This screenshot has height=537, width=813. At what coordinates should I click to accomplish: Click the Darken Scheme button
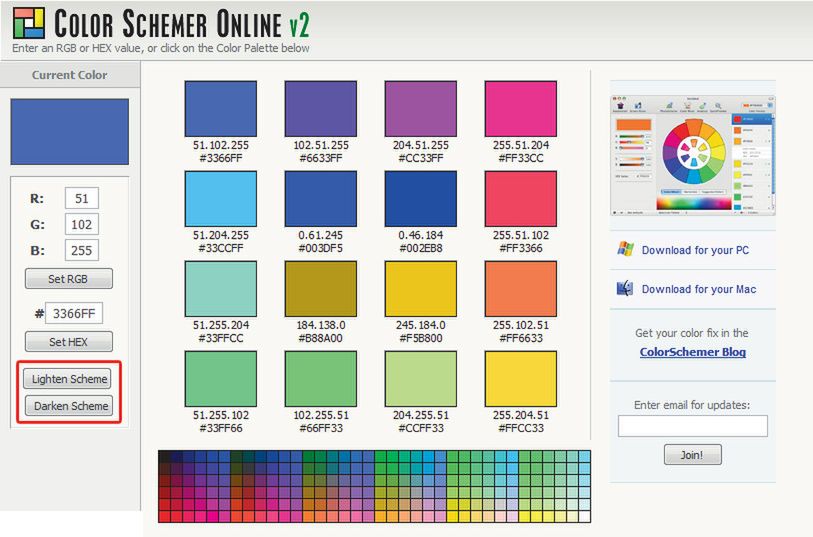click(x=68, y=406)
